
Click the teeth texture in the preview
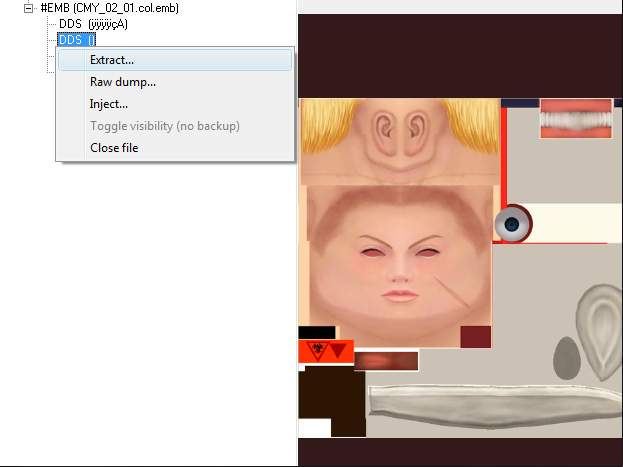(x=576, y=119)
